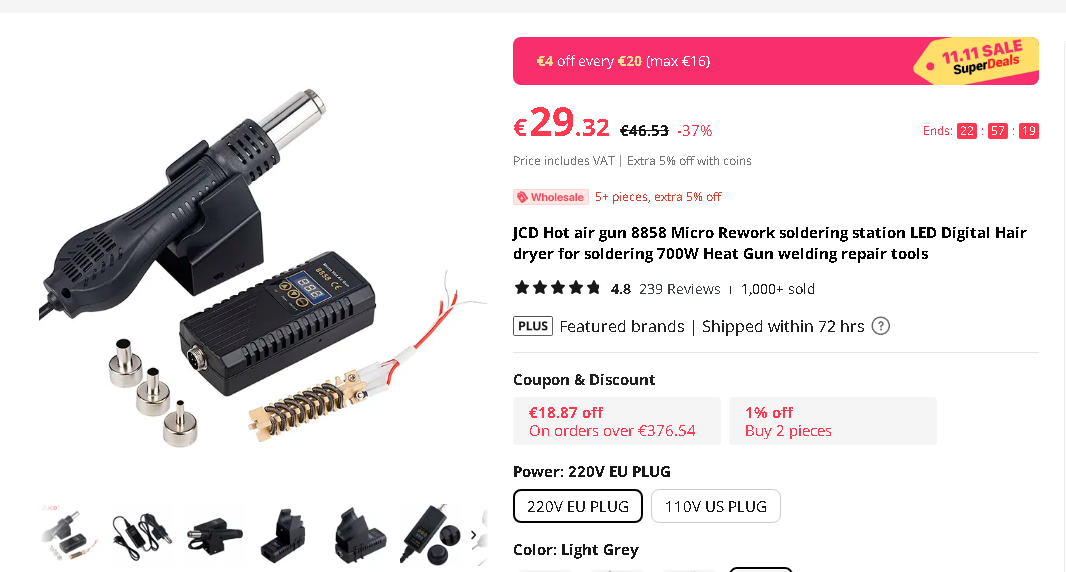Select second thumbnail showing power cable and gun
This screenshot has width=1066, height=572.
point(141,535)
